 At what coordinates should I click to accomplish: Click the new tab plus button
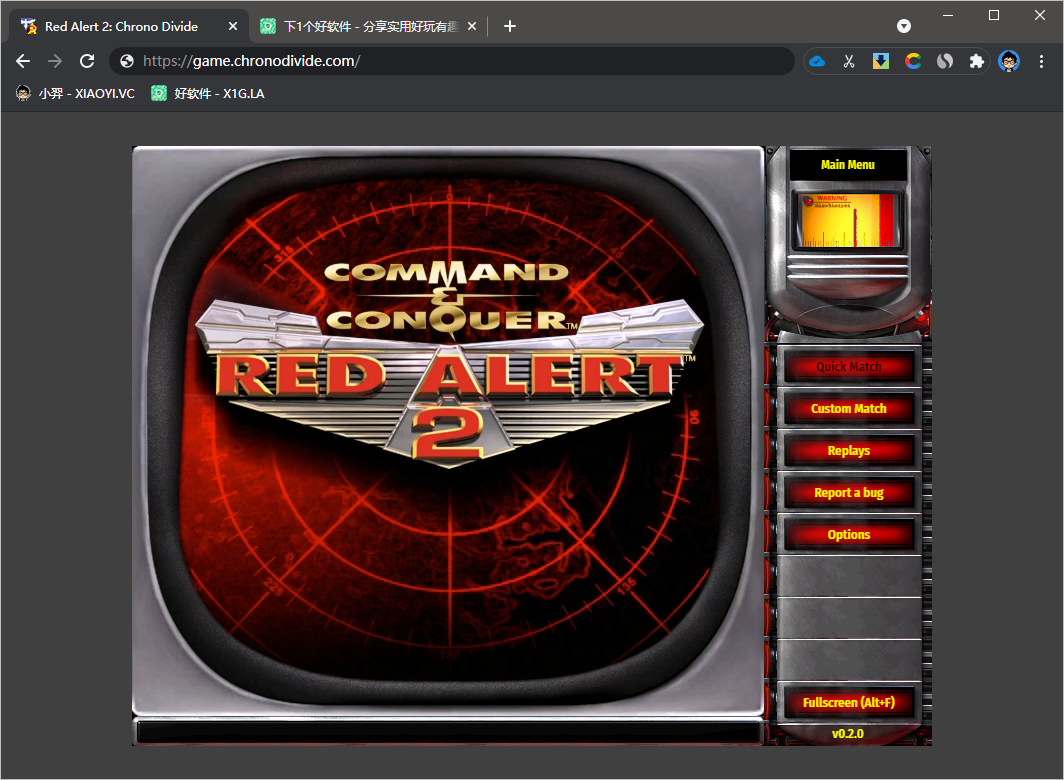click(510, 26)
